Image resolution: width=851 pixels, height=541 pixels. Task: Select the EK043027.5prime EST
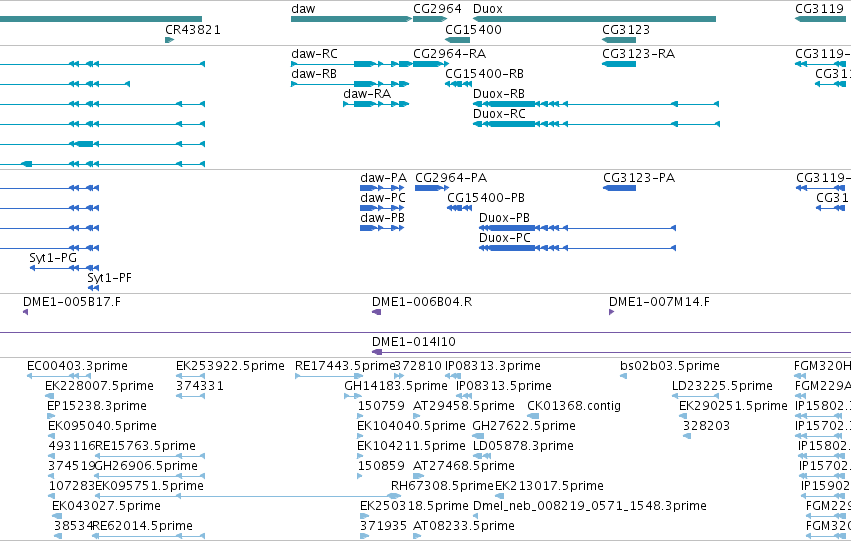[x=56, y=516]
